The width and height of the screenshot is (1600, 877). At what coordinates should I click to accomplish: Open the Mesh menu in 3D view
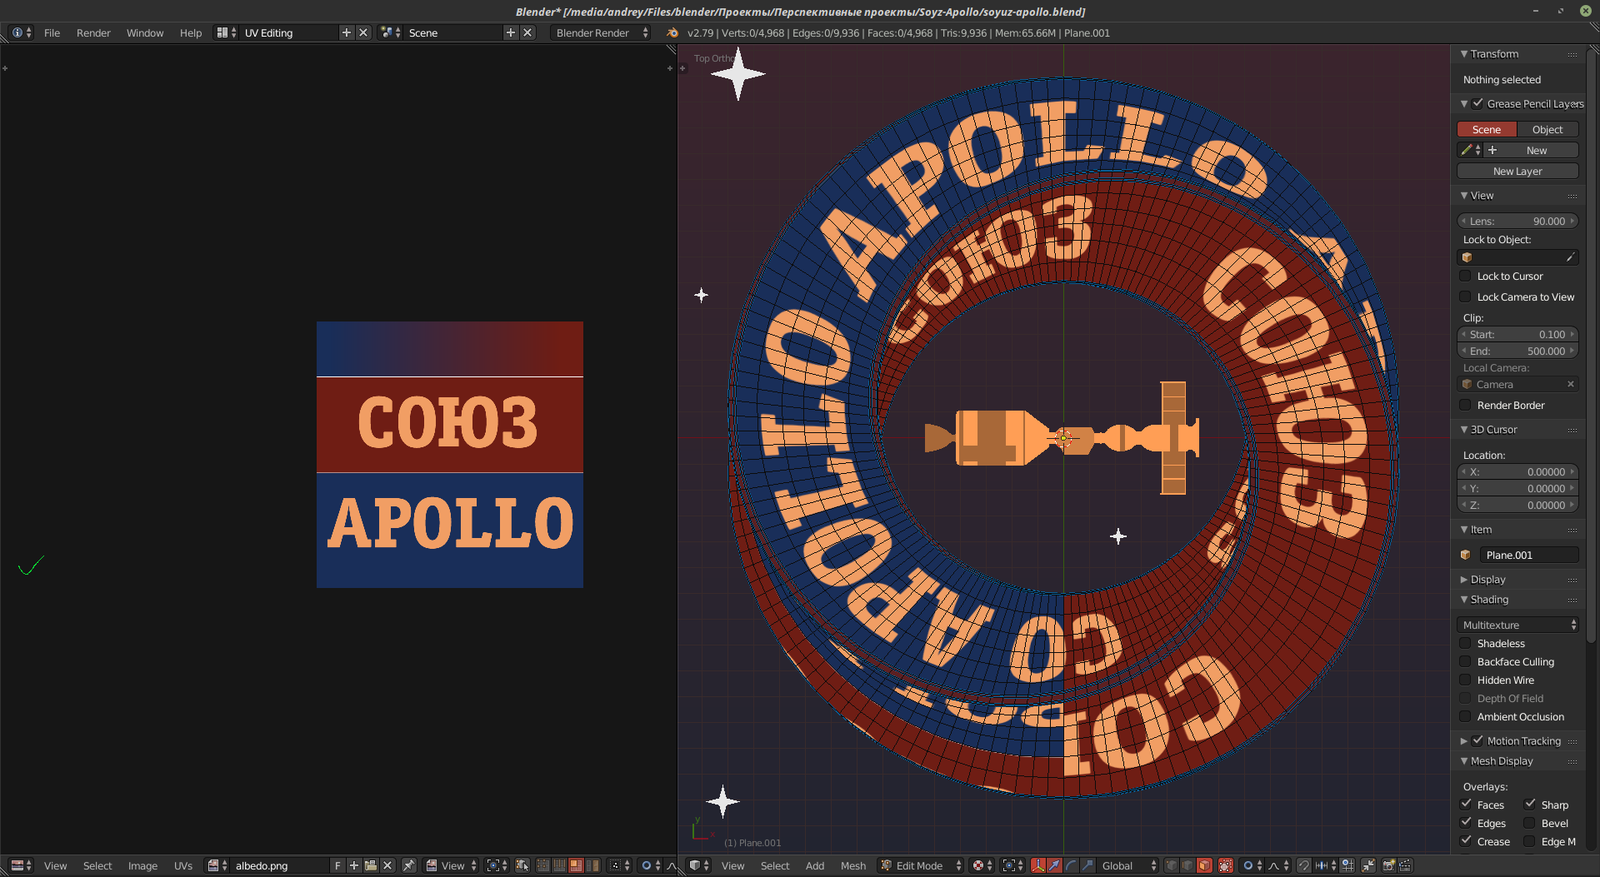853,866
